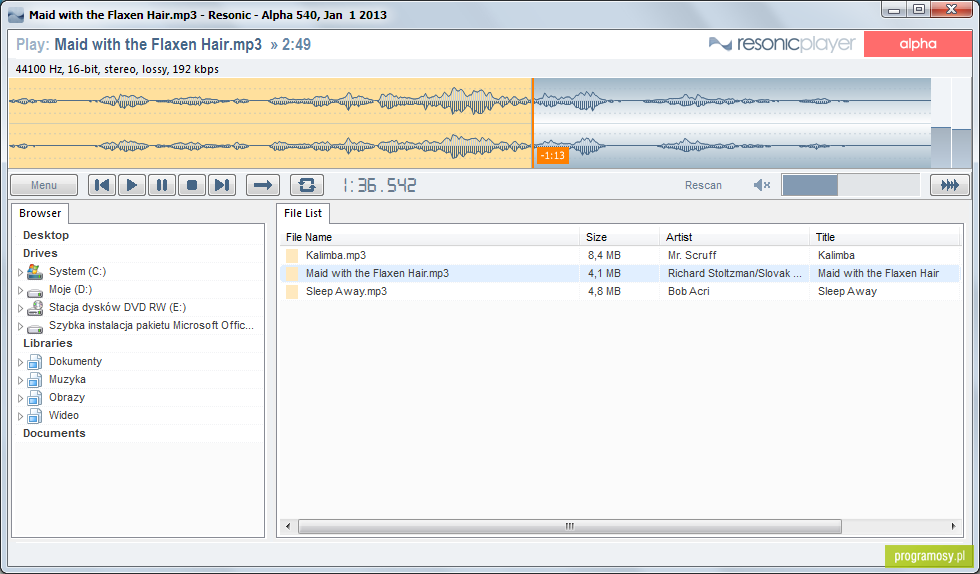Image resolution: width=980 pixels, height=574 pixels.
Task: Select the File List tab
Action: point(303,213)
